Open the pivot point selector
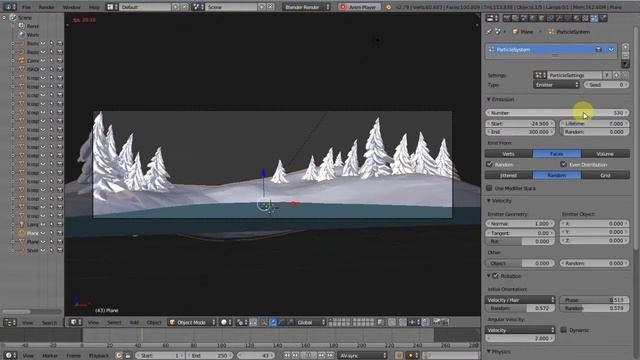This screenshot has height=360, width=640. pos(241,322)
